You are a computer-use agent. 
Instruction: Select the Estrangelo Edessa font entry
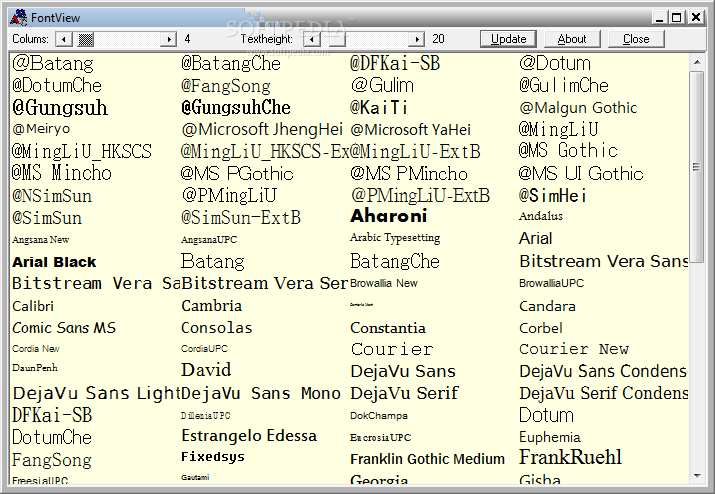pyautogui.click(x=249, y=436)
